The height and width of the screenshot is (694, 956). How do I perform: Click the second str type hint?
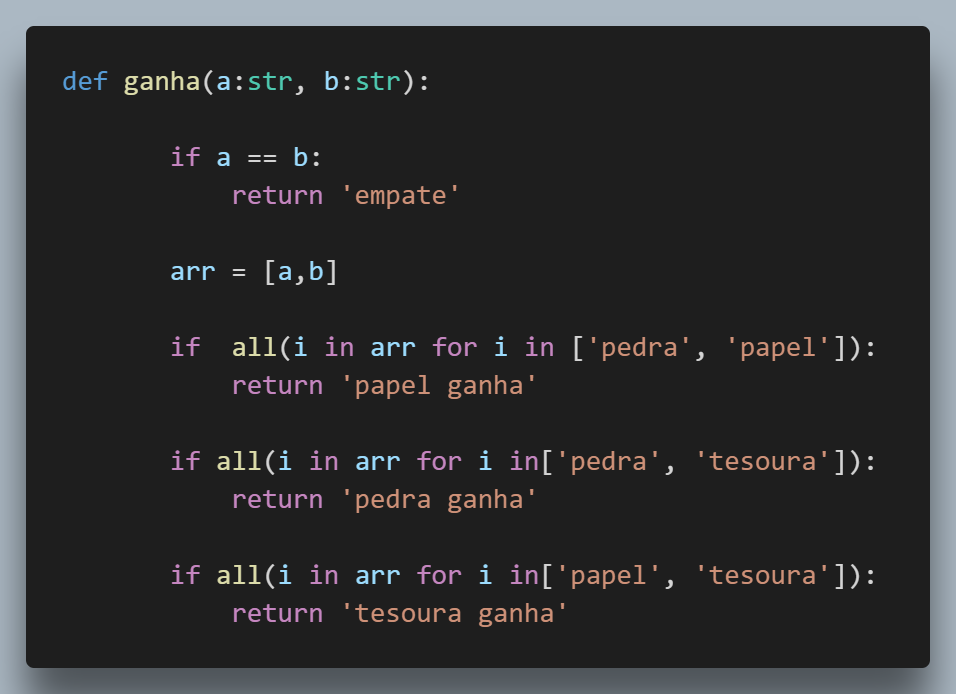click(378, 81)
